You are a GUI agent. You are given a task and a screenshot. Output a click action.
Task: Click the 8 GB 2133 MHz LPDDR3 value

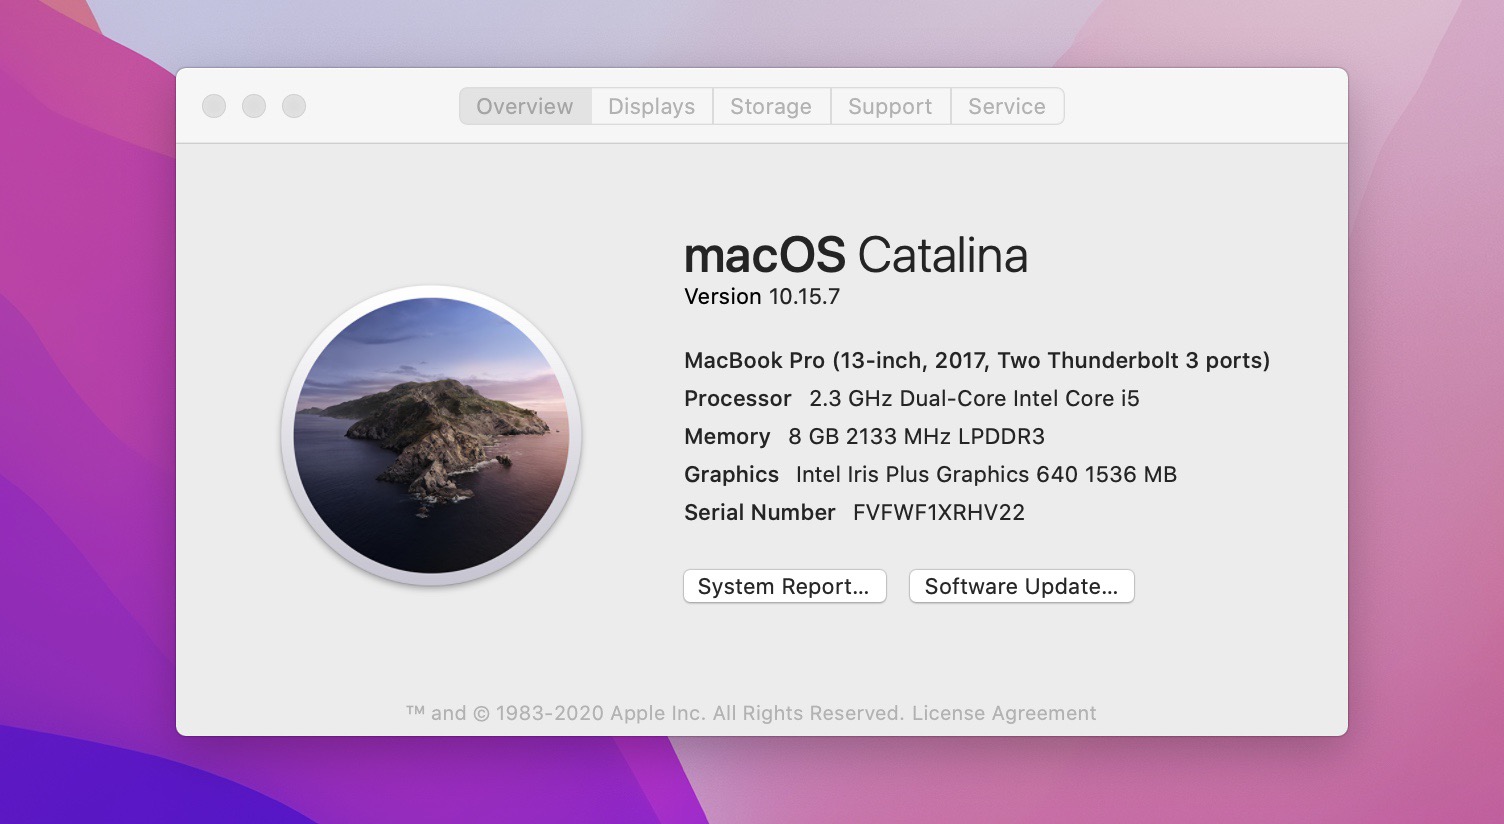tap(916, 436)
